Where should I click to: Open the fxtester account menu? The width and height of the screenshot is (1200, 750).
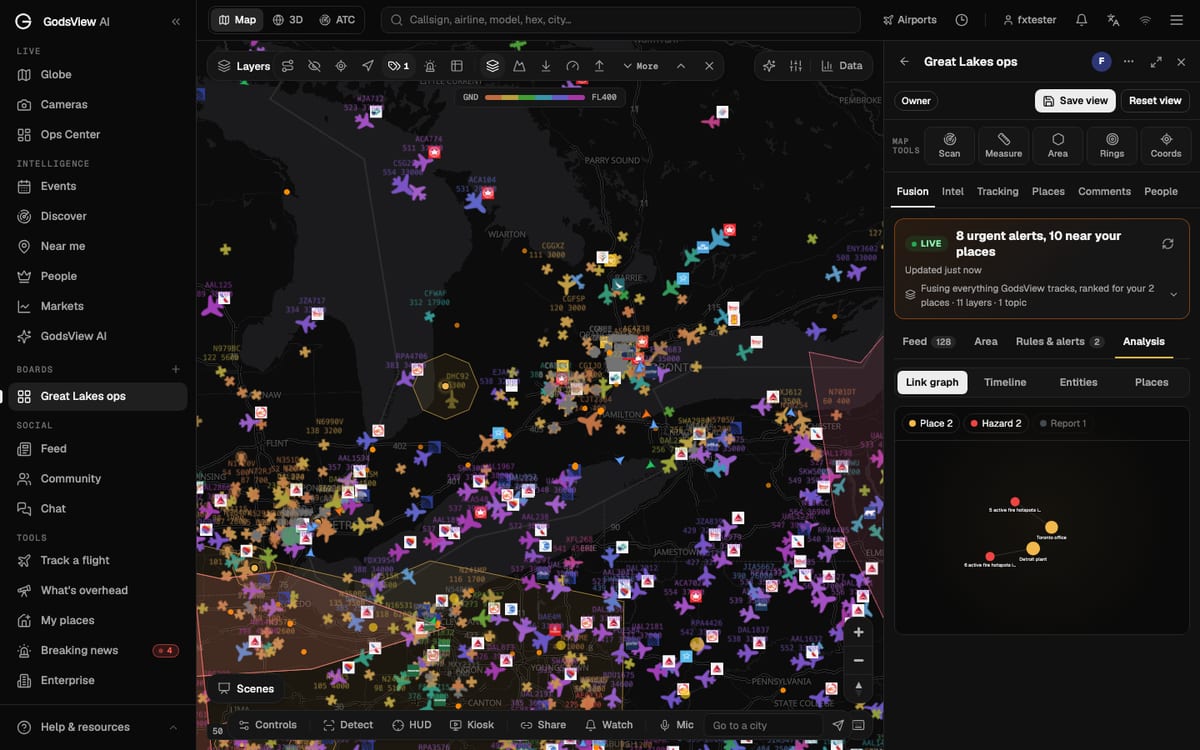(1029, 20)
